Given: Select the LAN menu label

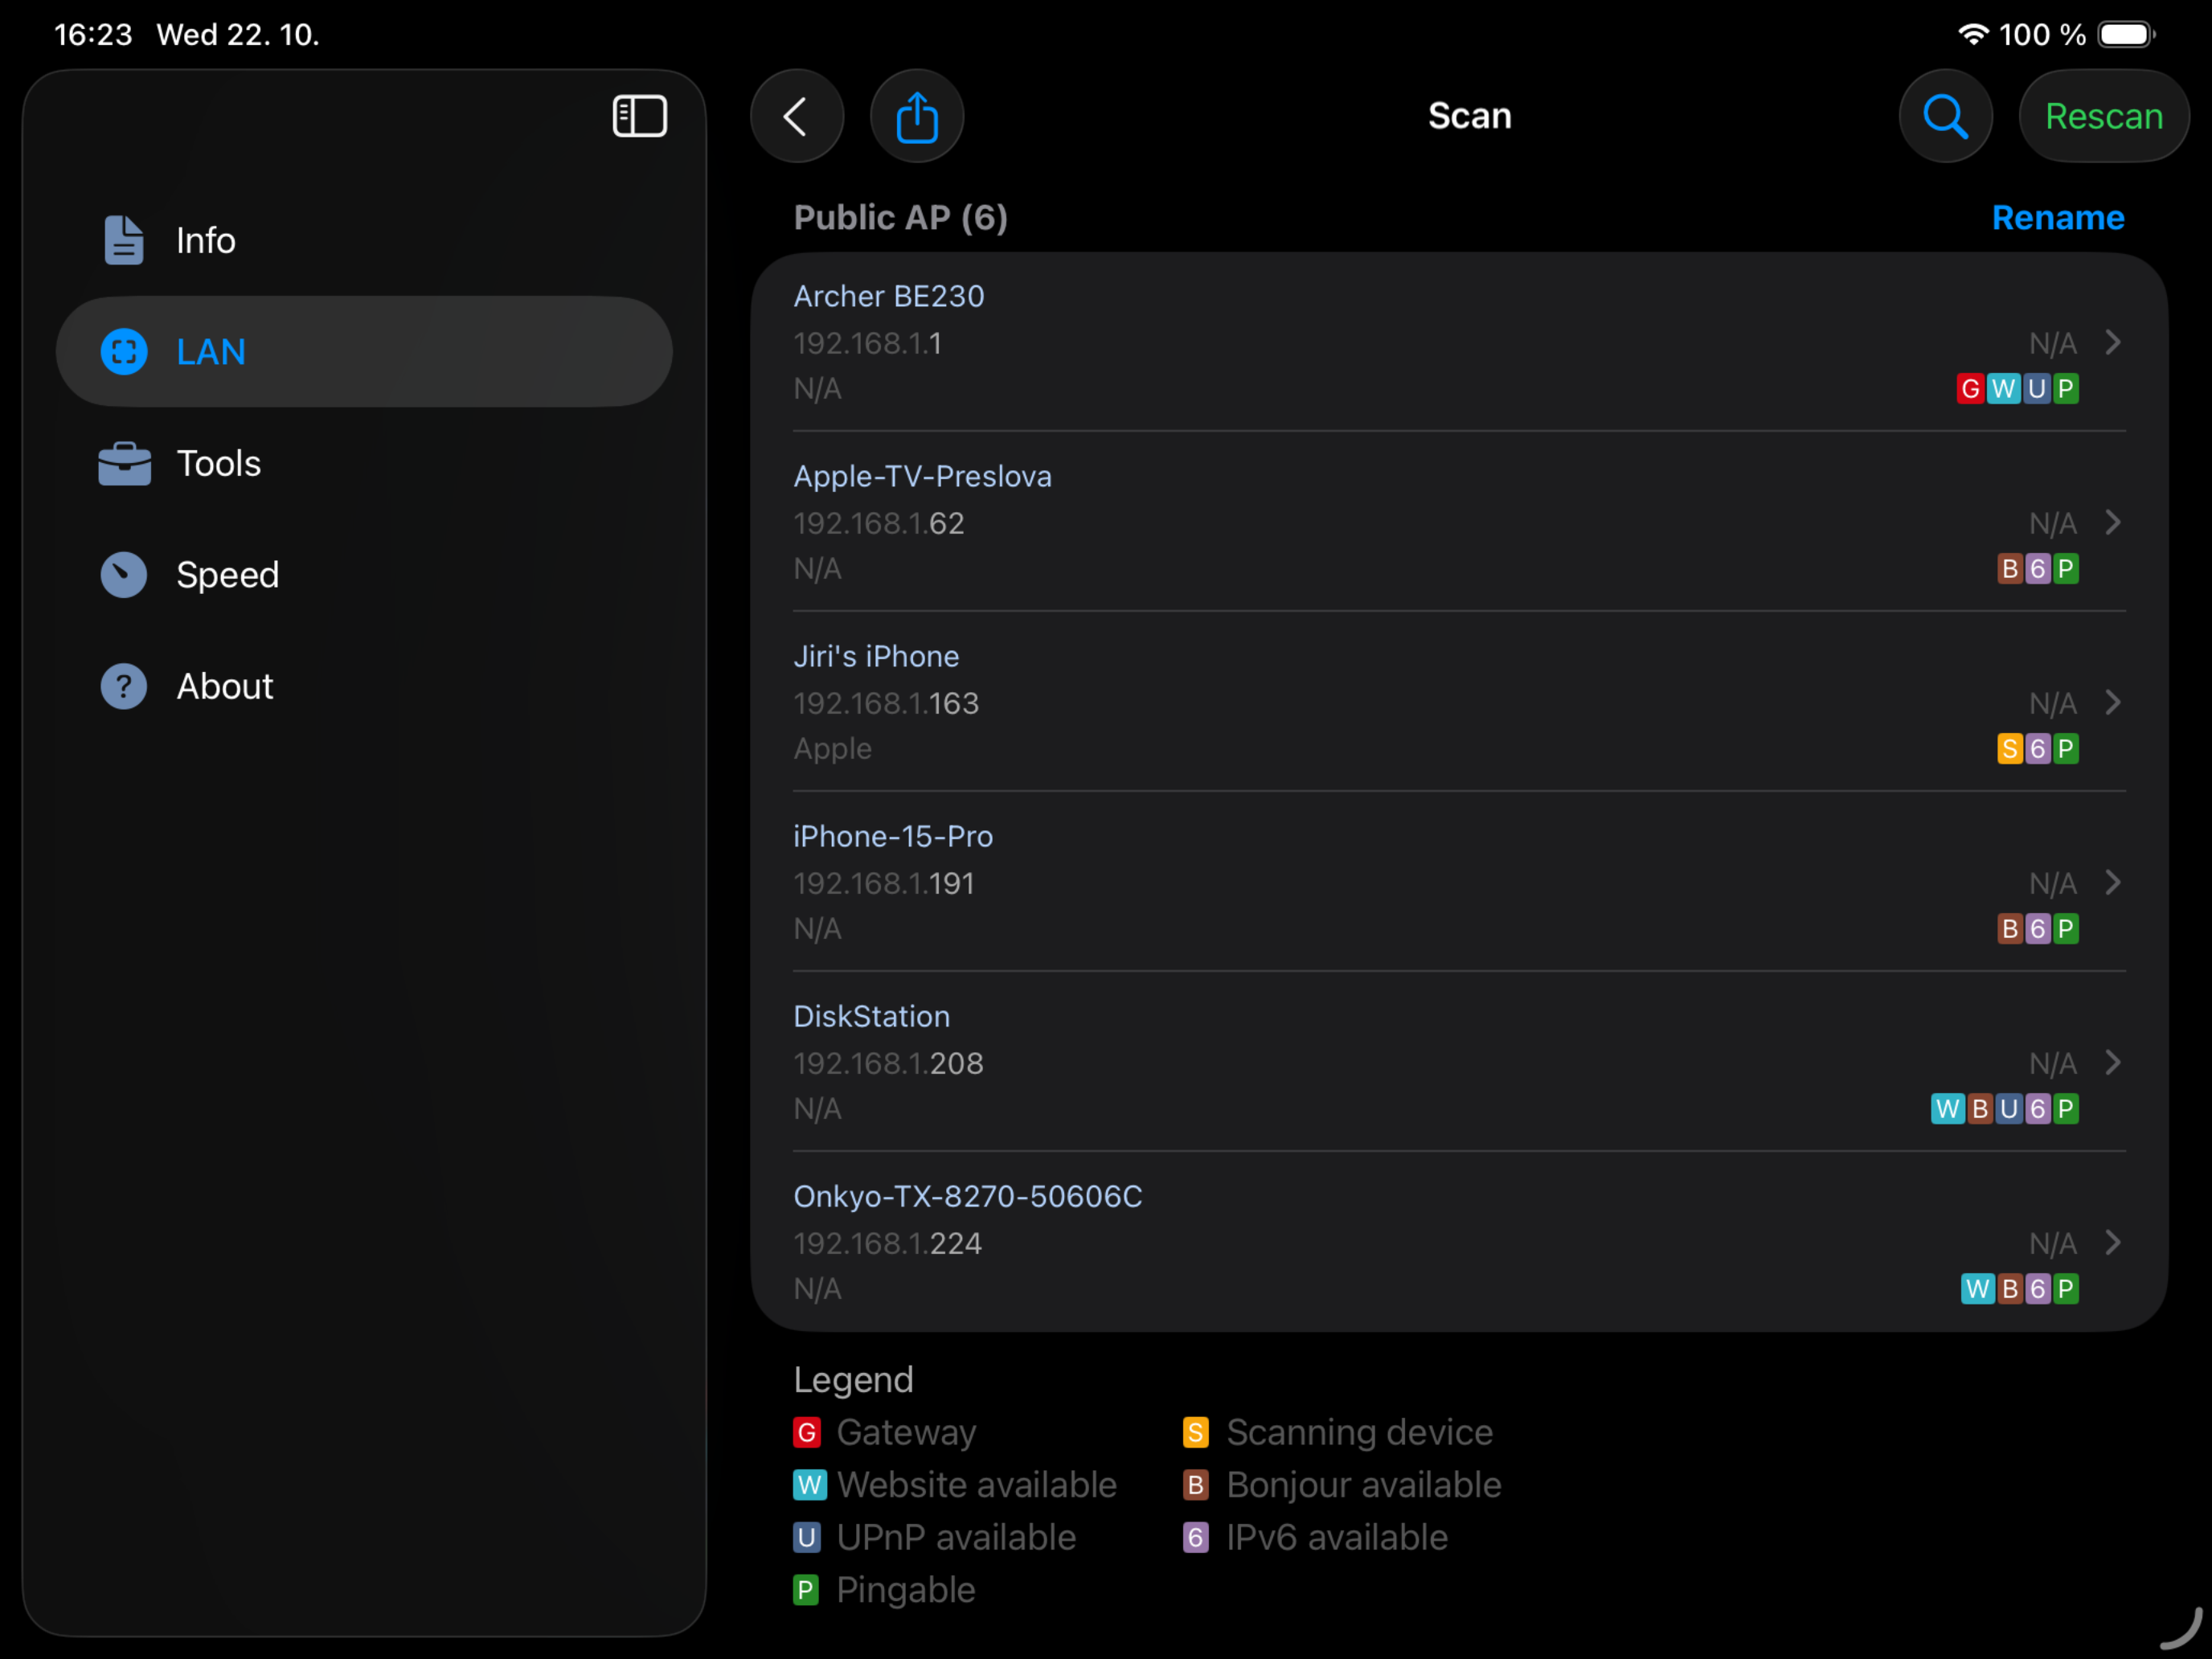Looking at the screenshot, I should click(x=211, y=351).
